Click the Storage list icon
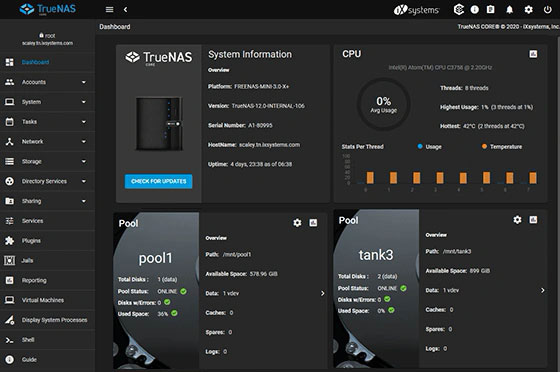560x372 pixels. [x=10, y=161]
